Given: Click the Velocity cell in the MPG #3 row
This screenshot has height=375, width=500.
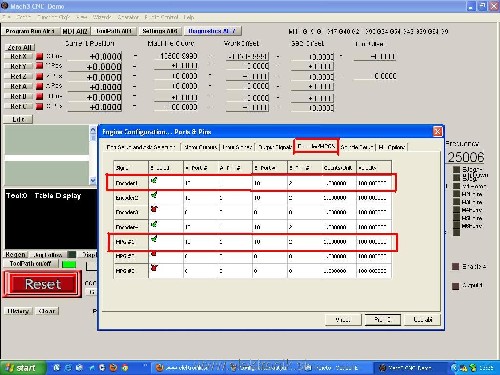Looking at the screenshot, I should 374,271.
